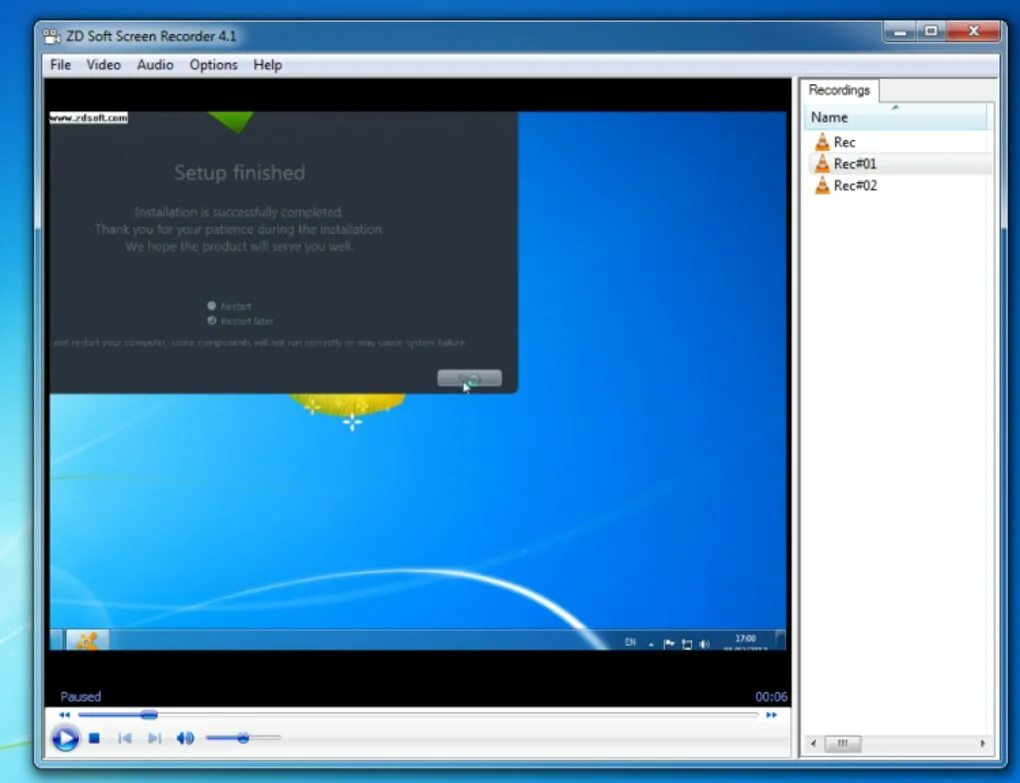Minimize the ZD Soft Screen Recorder window
The width and height of the screenshot is (1020, 783).
900,32
